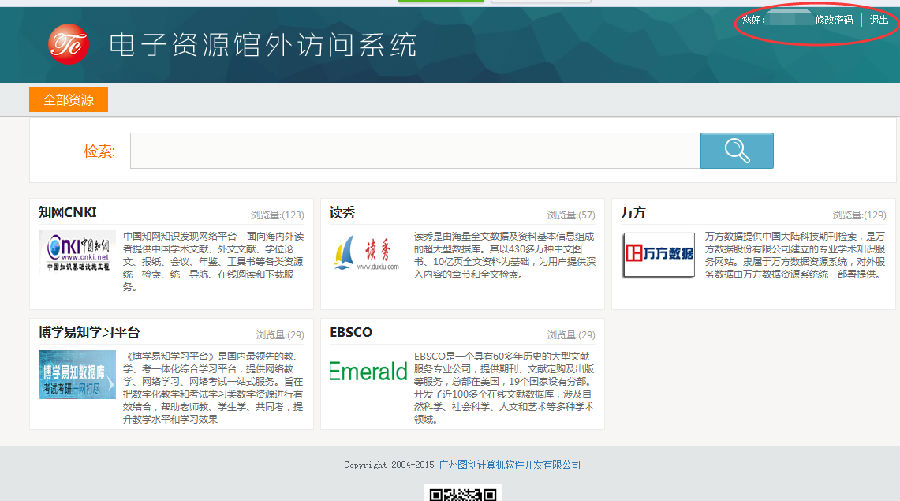Click the 读秀 sailboat logo image
Image resolution: width=900 pixels, height=501 pixels.
[x=368, y=254]
